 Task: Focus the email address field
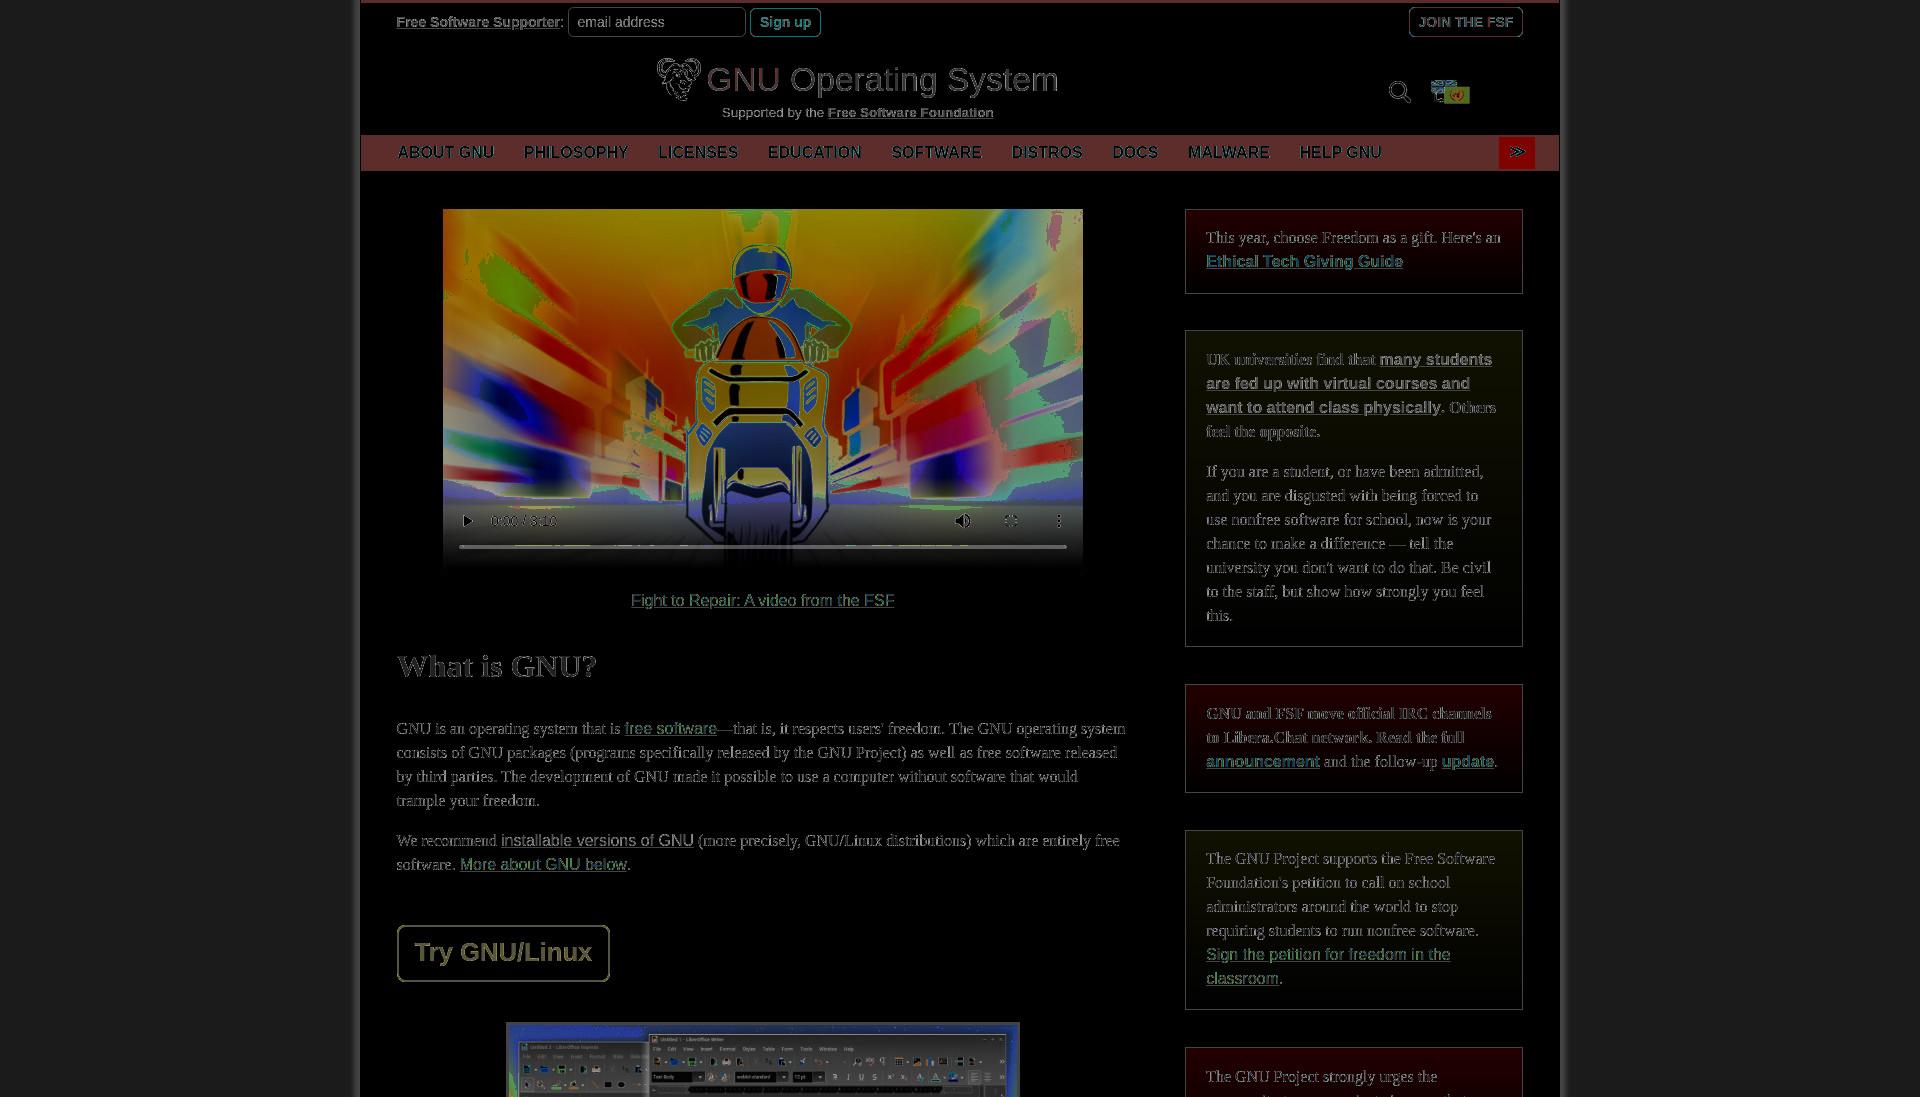click(657, 22)
